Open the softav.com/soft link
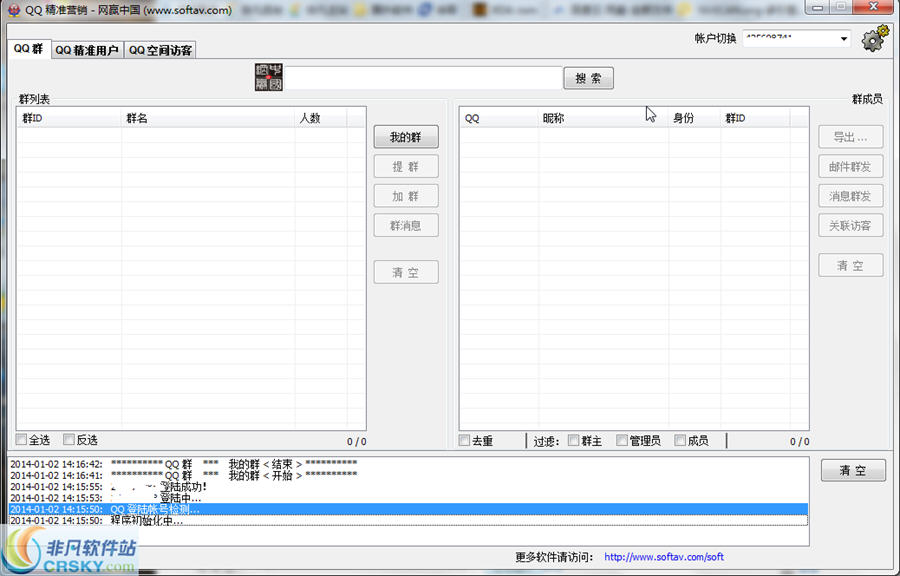Image resolution: width=900 pixels, height=576 pixels. coord(664,557)
